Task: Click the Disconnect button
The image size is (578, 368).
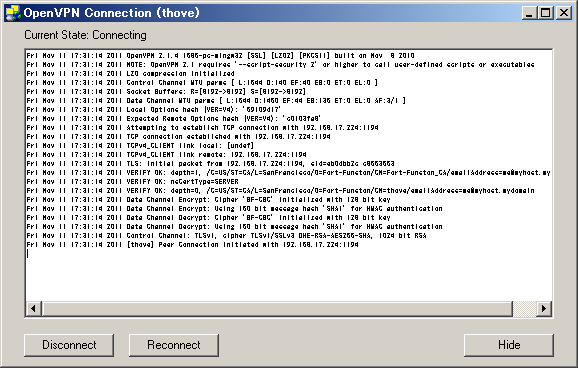Action: tap(69, 345)
